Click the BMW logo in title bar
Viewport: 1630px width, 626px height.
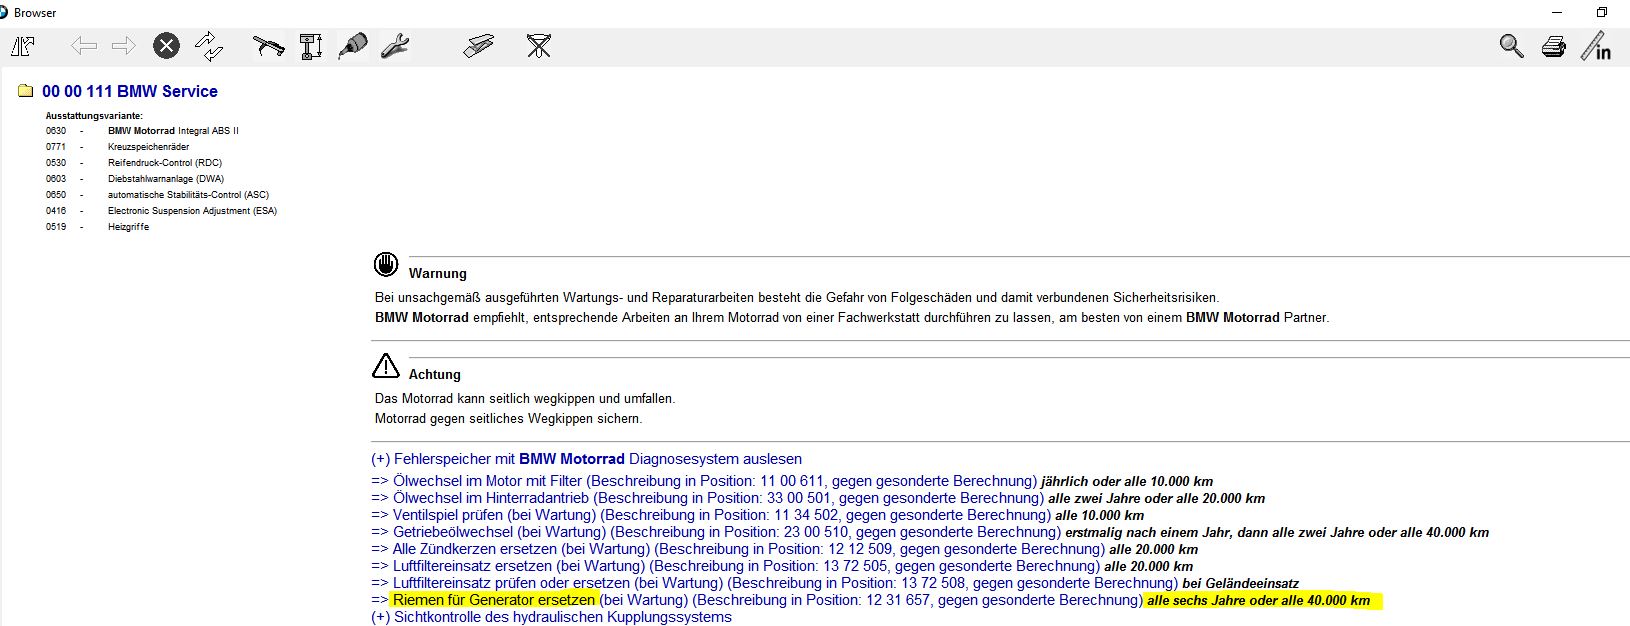pos(3,12)
